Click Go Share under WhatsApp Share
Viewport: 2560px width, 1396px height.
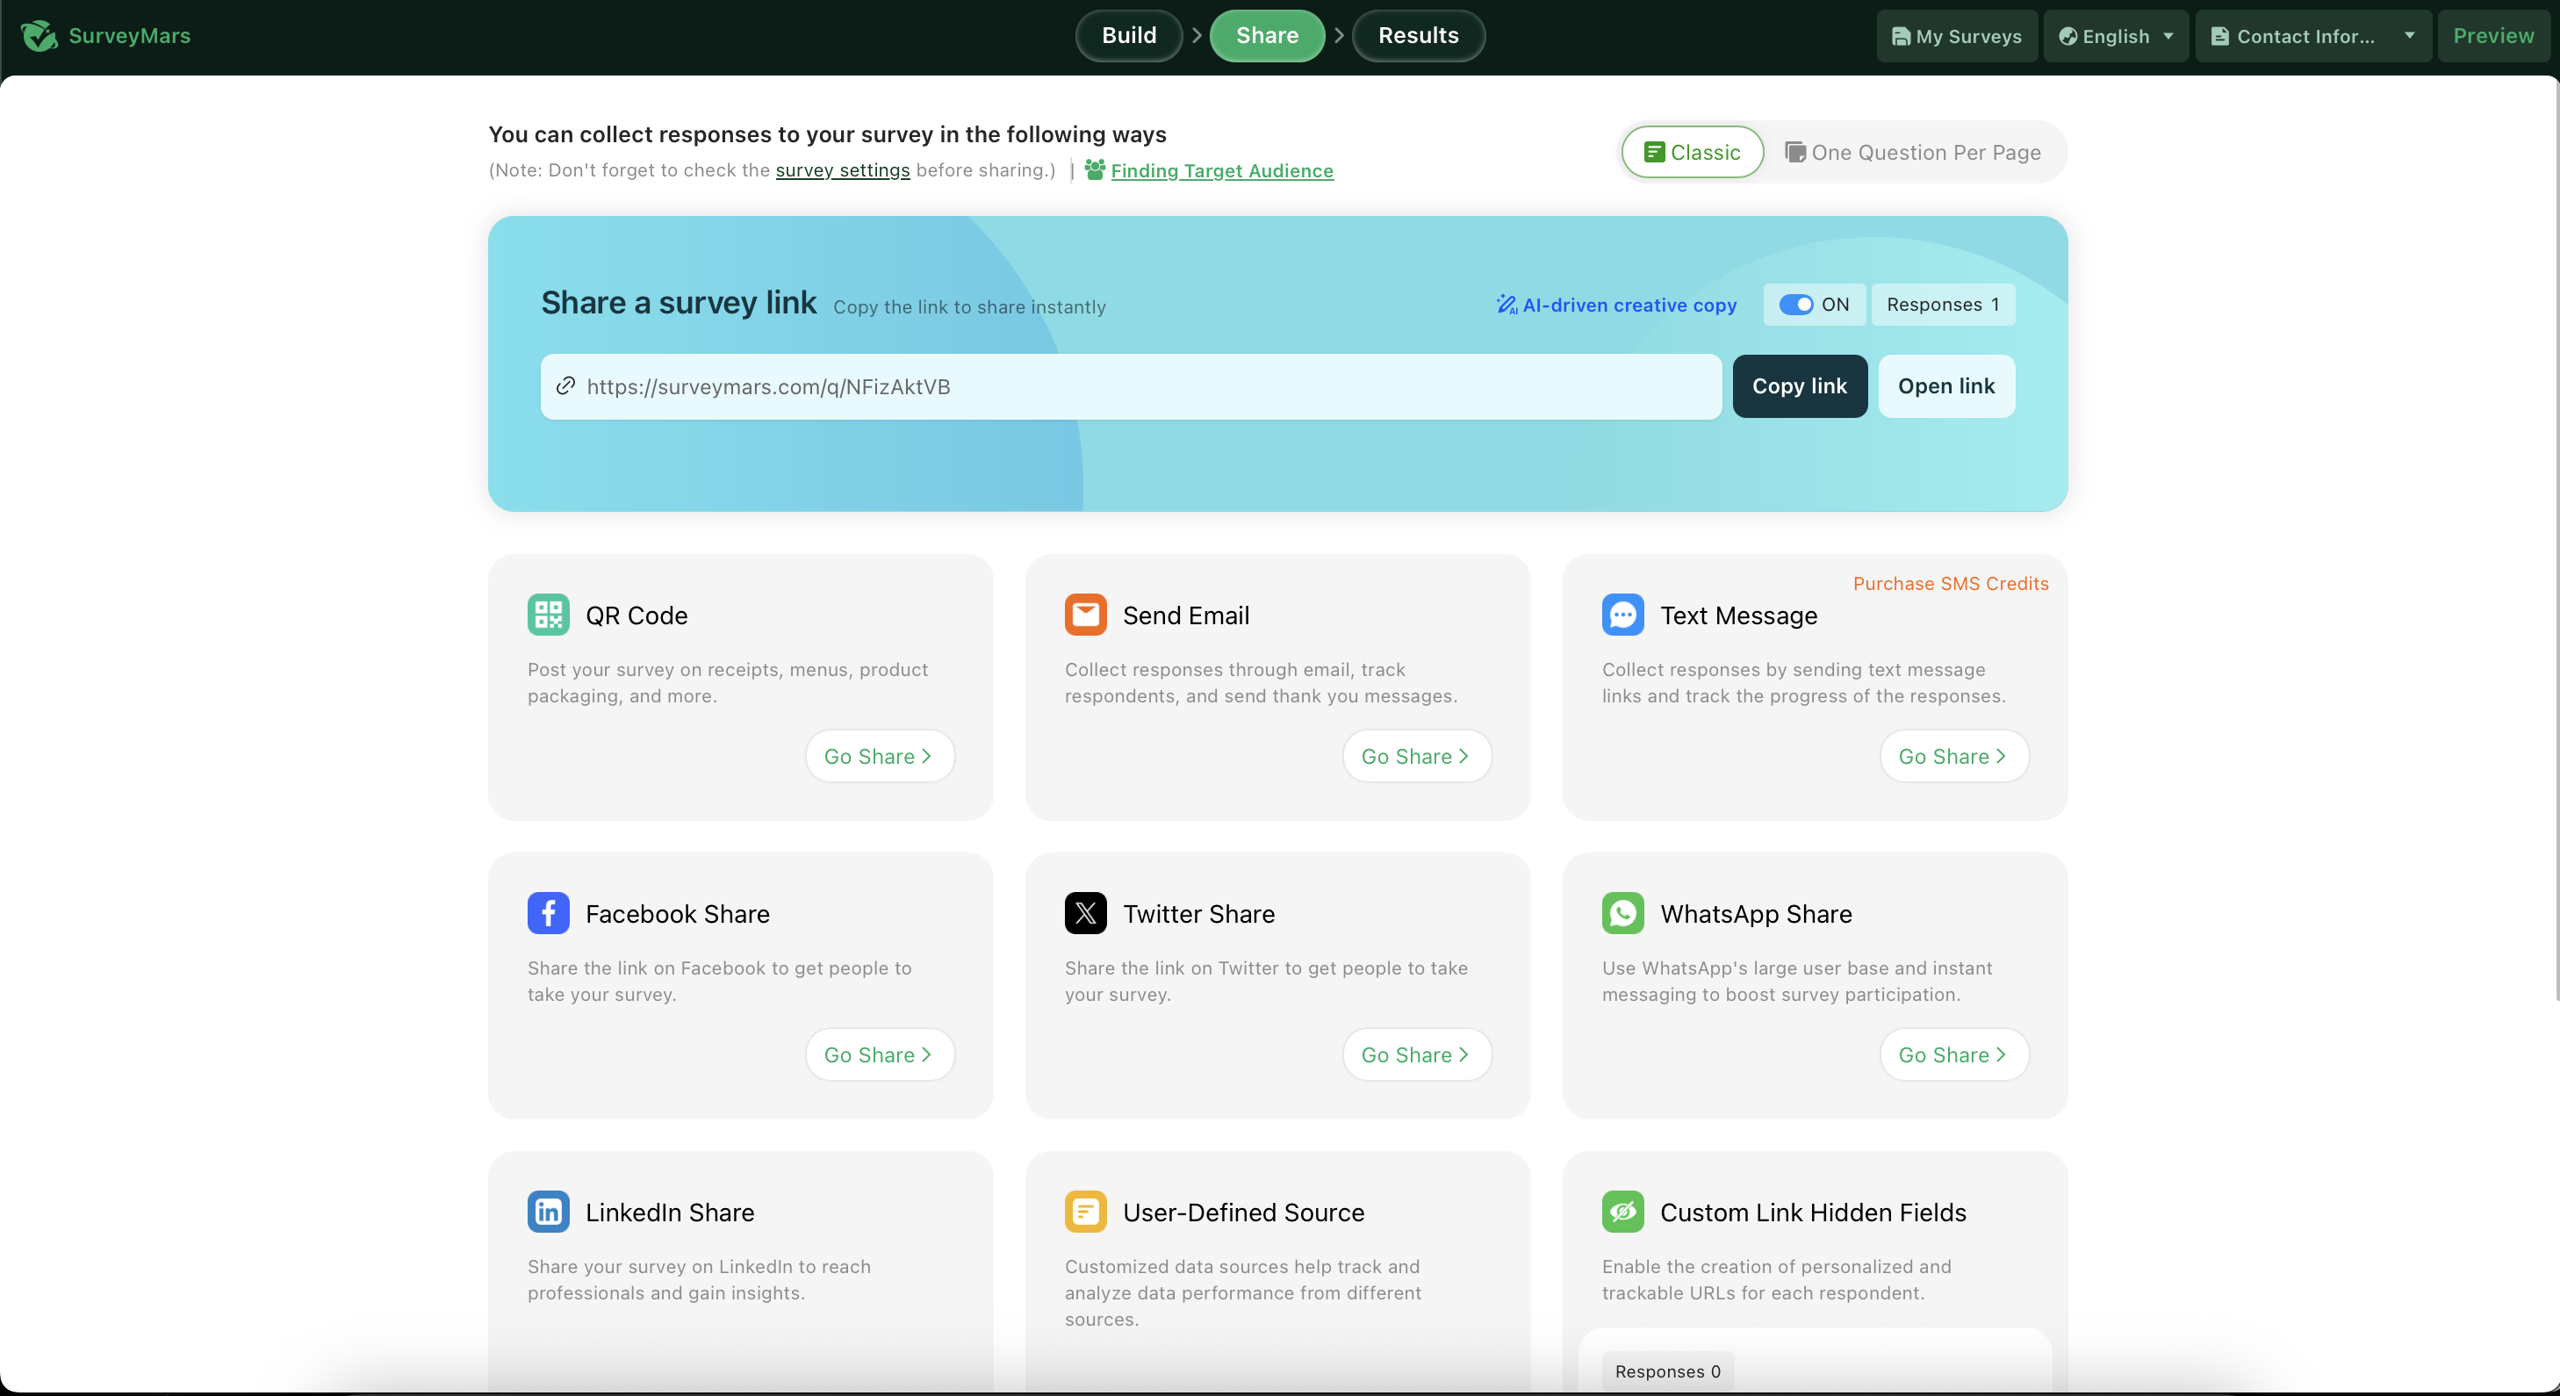1953,1055
